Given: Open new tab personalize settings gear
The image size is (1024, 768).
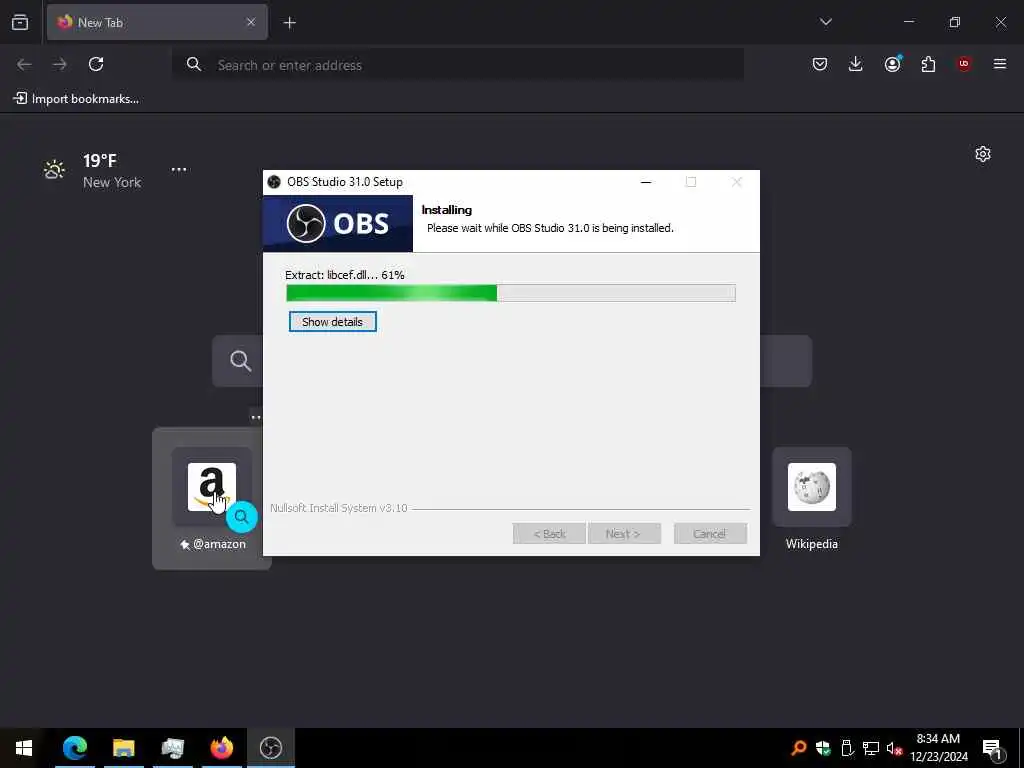Looking at the screenshot, I should point(983,154).
